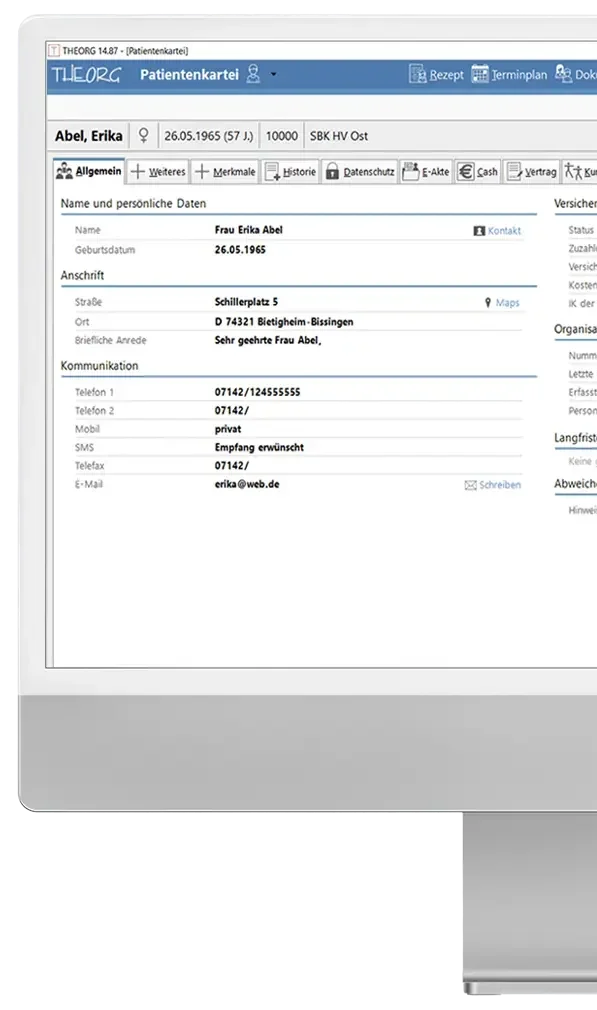Image resolution: width=597 pixels, height=1010 pixels.
Task: Click the THEORG logo
Action: point(86,75)
